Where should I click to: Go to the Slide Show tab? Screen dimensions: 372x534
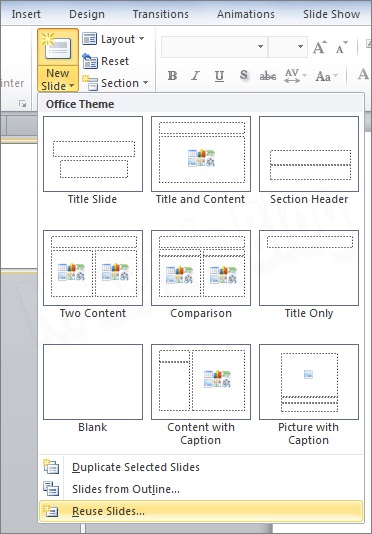(x=331, y=14)
